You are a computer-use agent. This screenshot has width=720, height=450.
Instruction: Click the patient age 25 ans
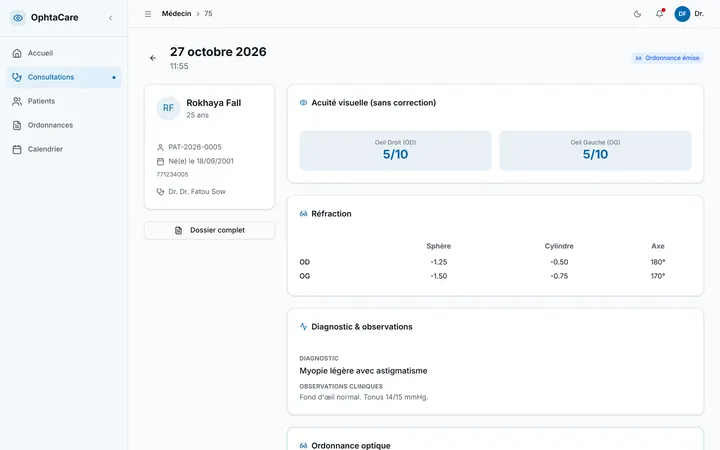(197, 115)
